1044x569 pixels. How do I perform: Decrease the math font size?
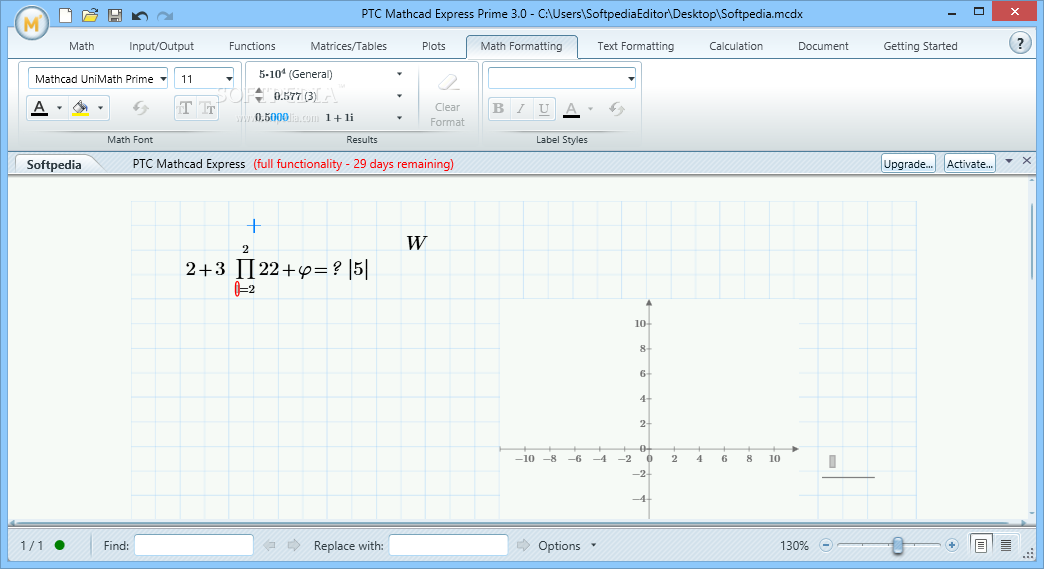pos(208,108)
